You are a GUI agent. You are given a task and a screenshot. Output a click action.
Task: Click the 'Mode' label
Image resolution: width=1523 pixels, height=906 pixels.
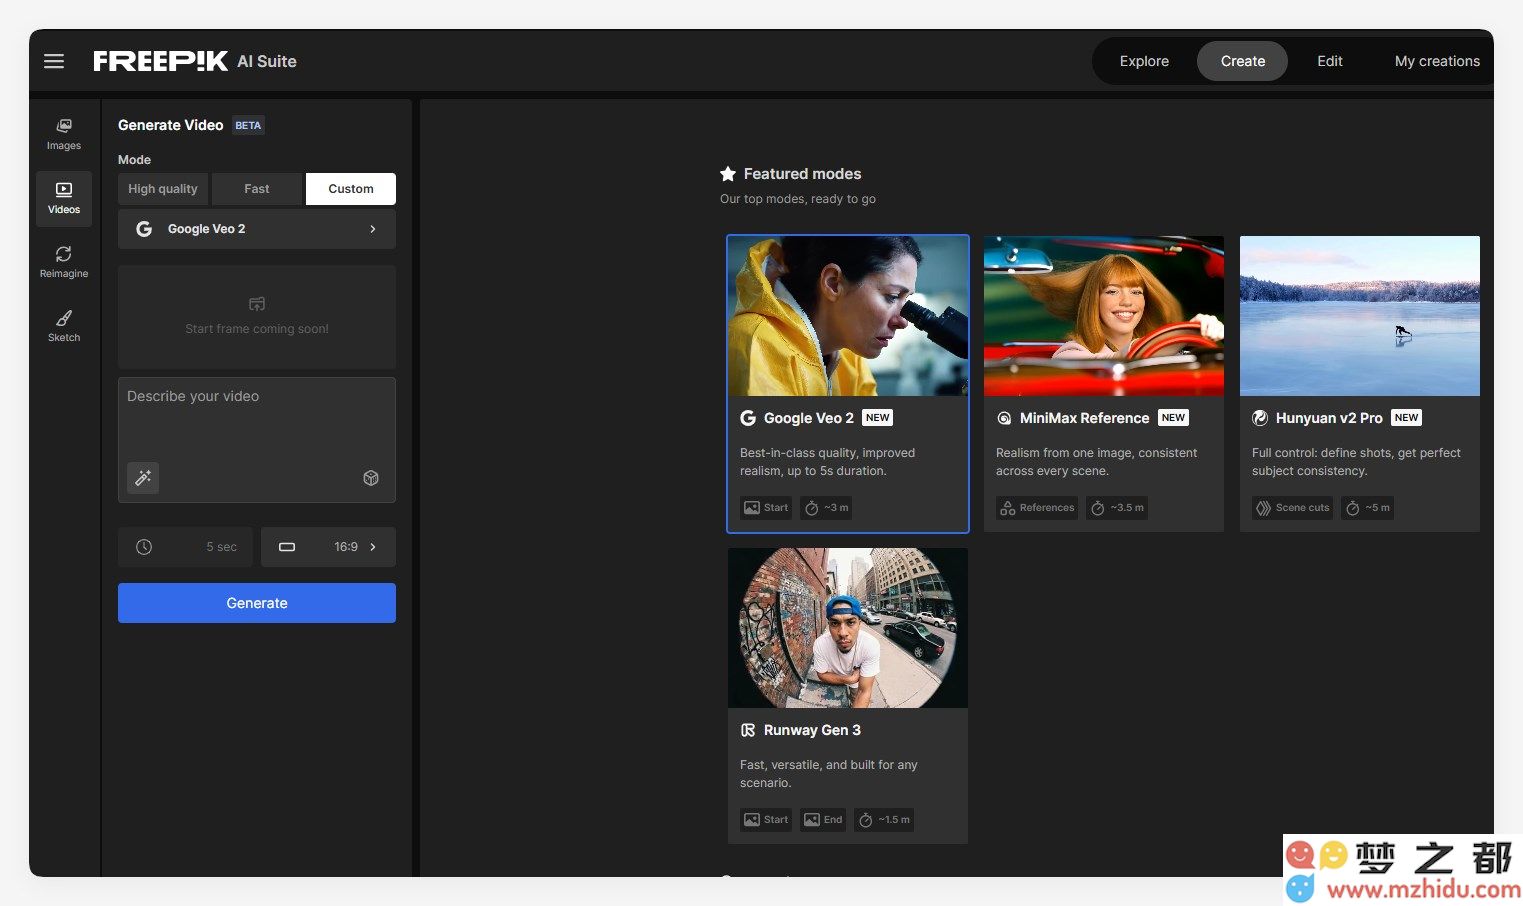134,160
